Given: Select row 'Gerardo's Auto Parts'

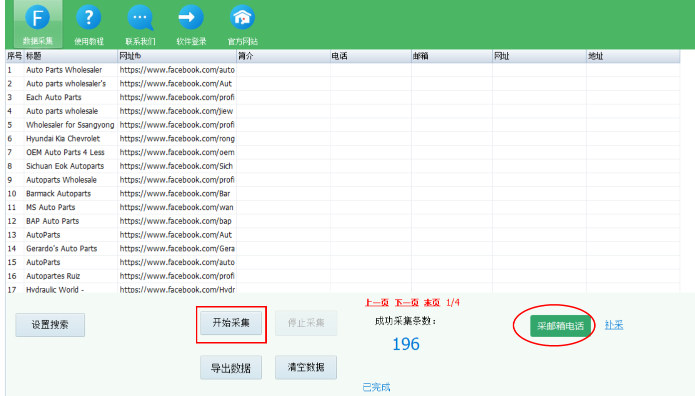Looking at the screenshot, I should [x=343, y=248].
